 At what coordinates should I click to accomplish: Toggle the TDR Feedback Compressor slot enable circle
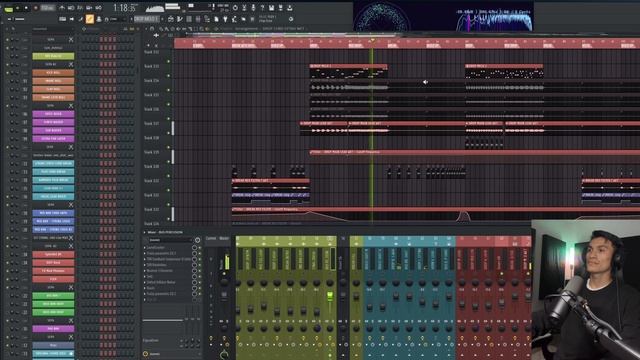pos(194,259)
